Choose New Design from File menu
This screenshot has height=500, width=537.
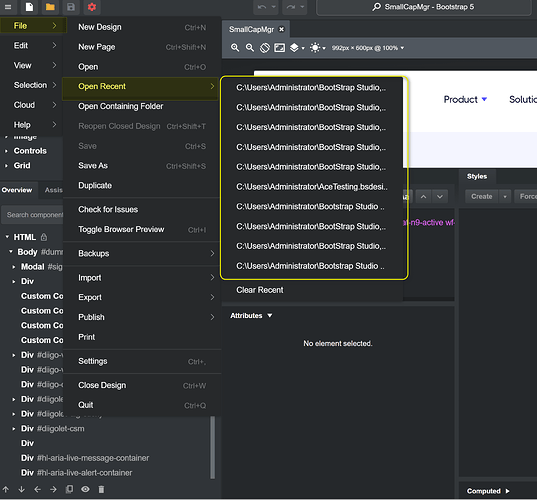click(x=142, y=27)
